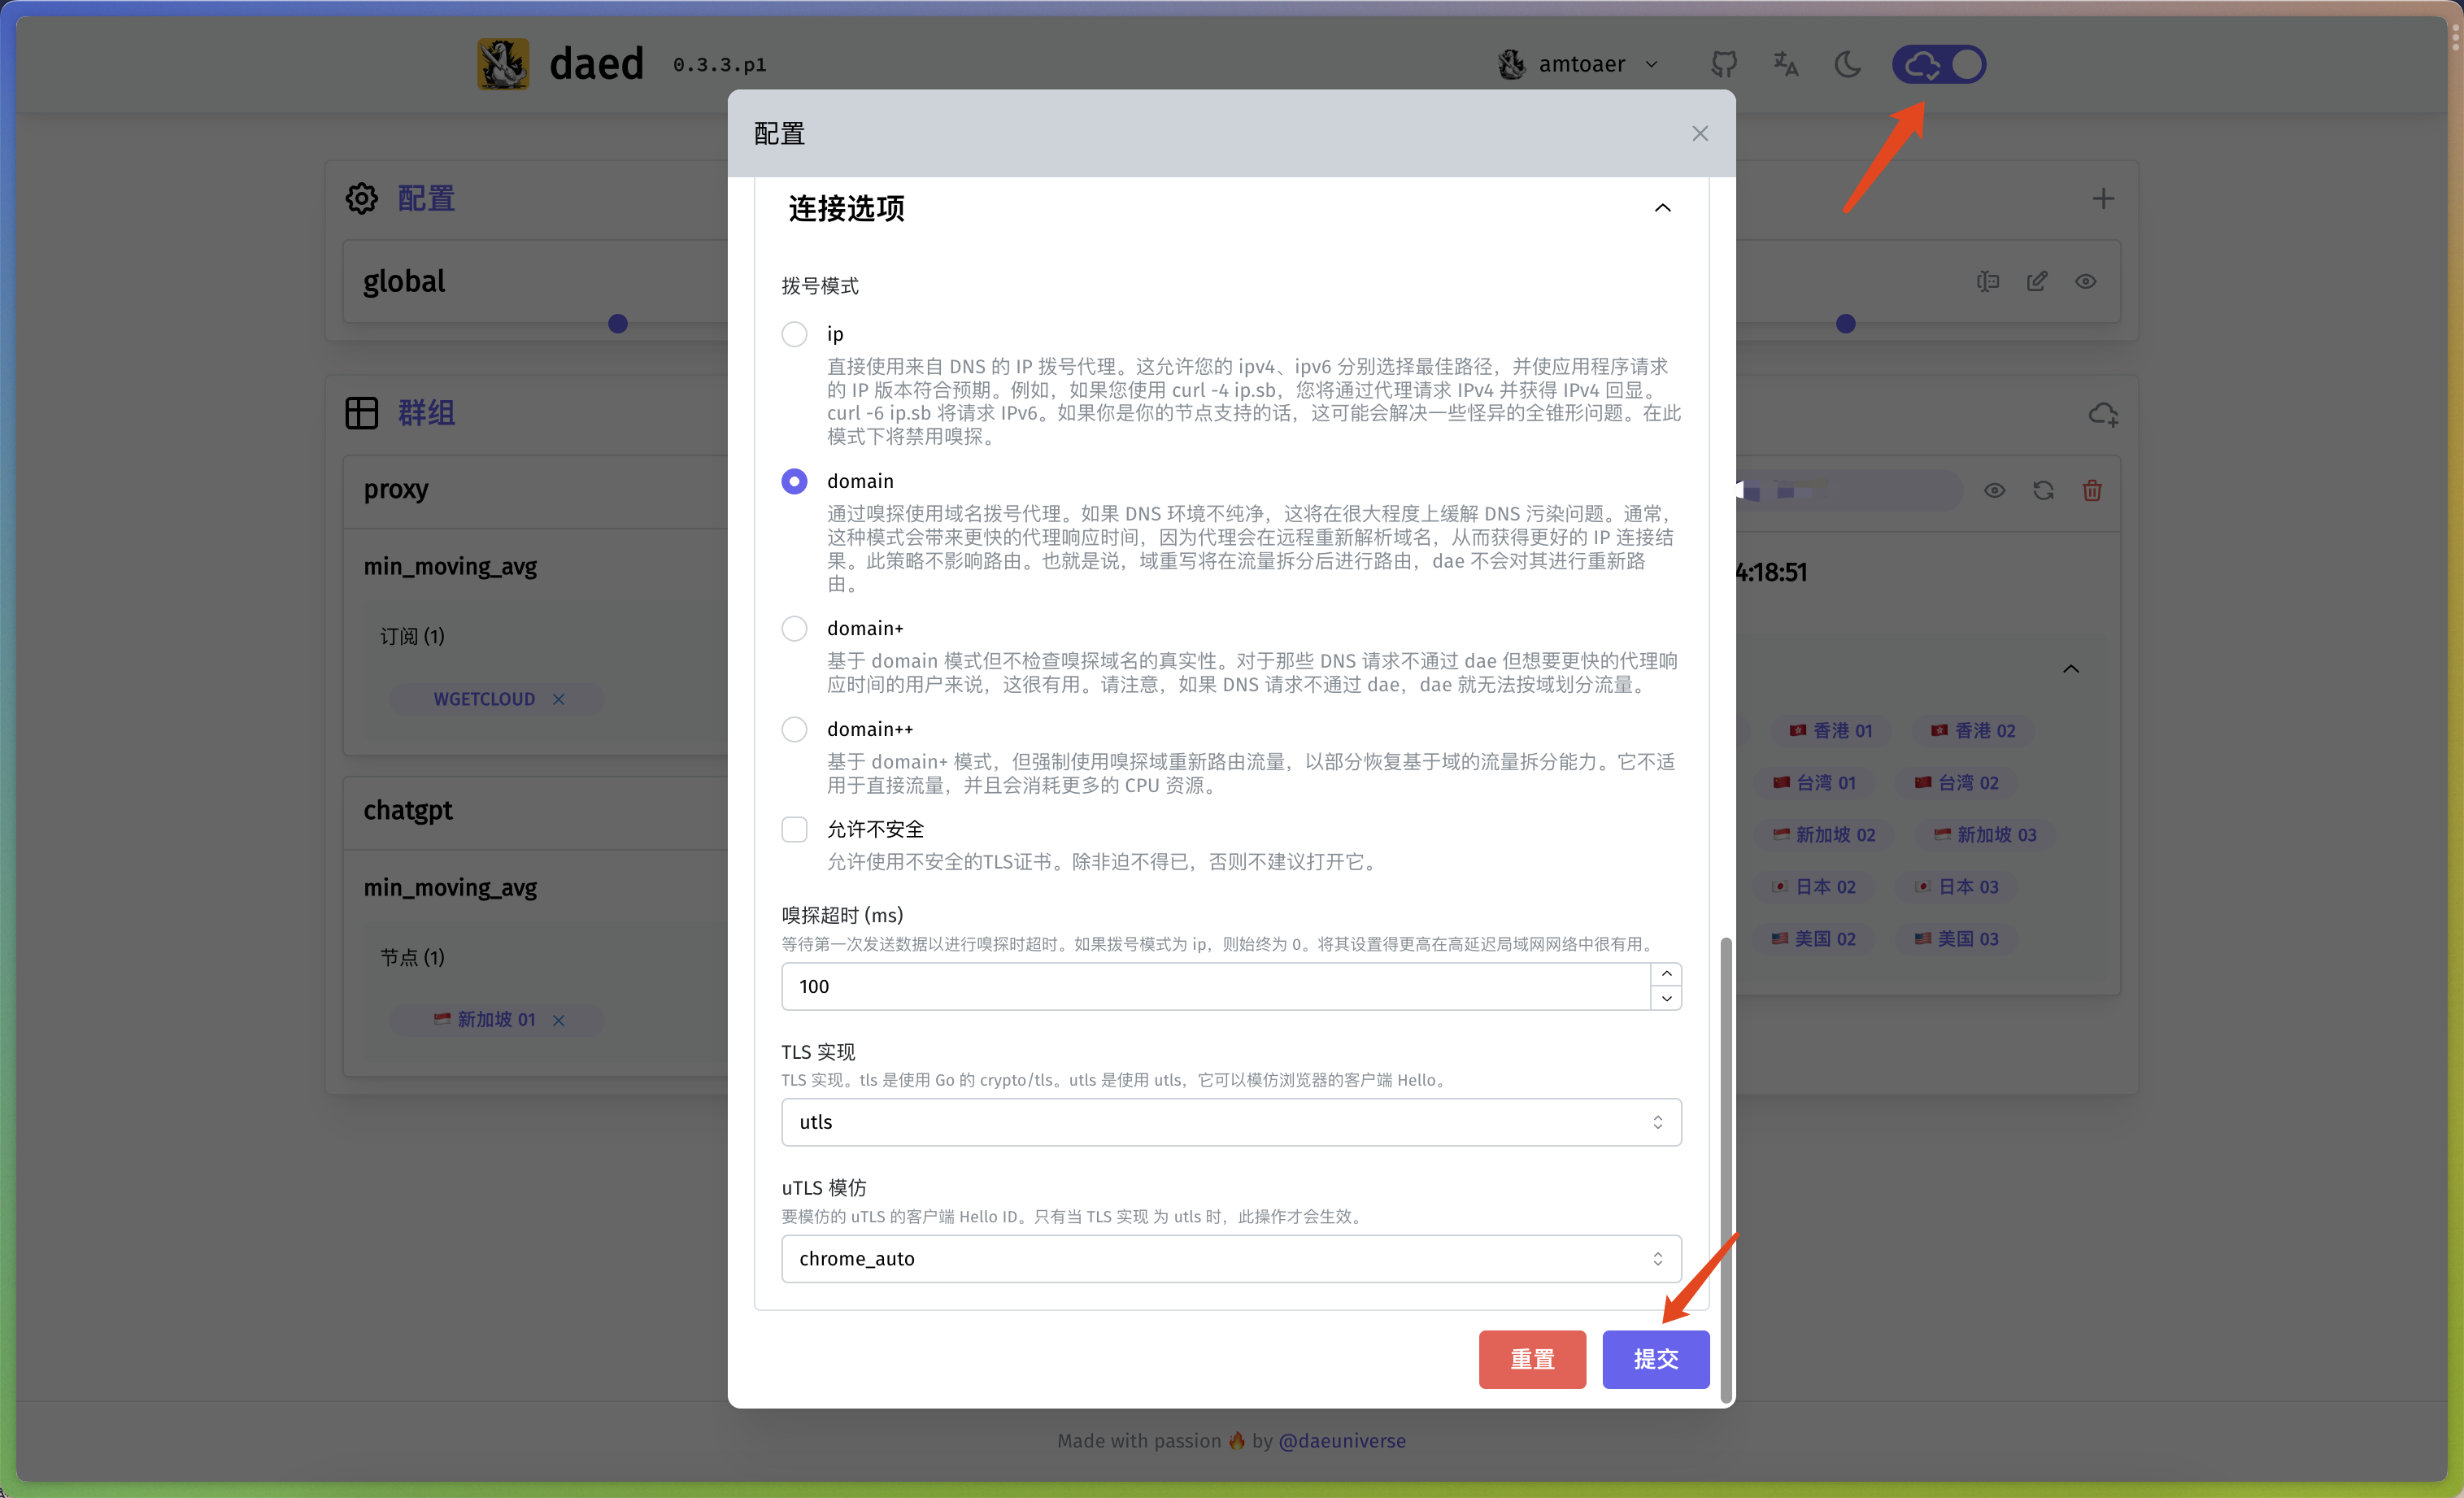Expand 订阅 (1) in proxy group
The width and height of the screenshot is (2464, 1498).
click(412, 637)
